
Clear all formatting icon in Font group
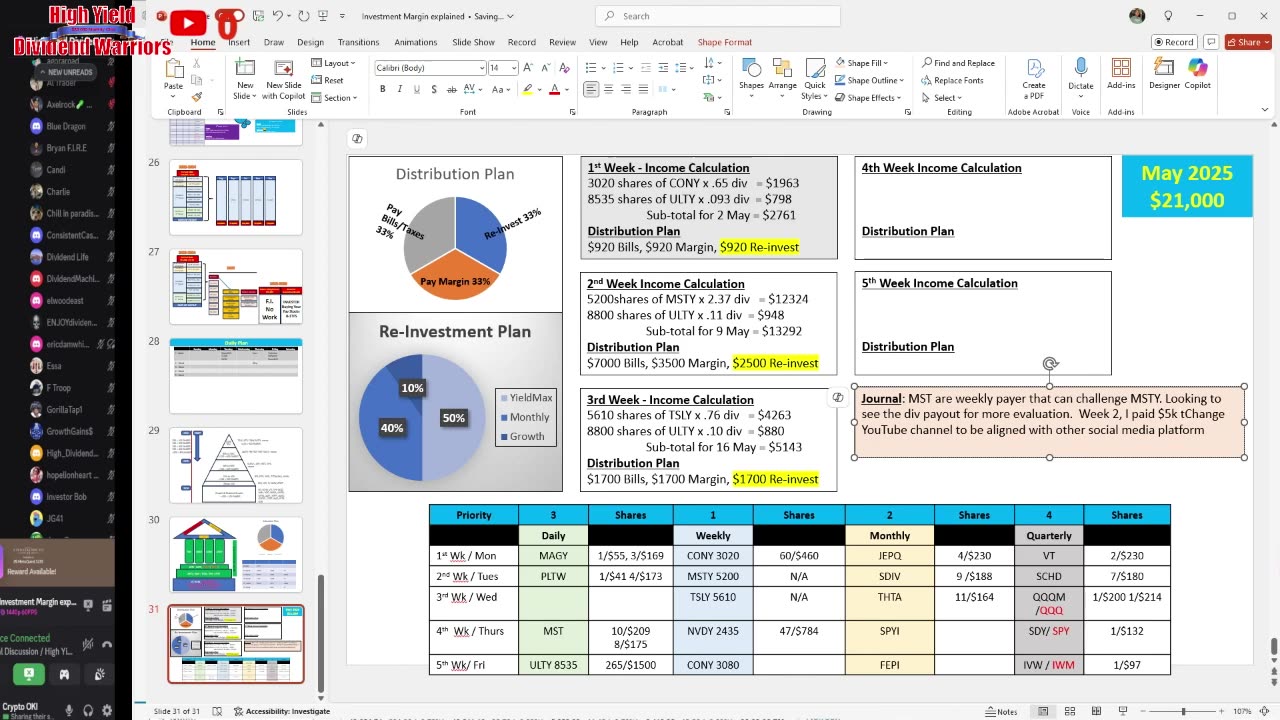pyautogui.click(x=563, y=68)
